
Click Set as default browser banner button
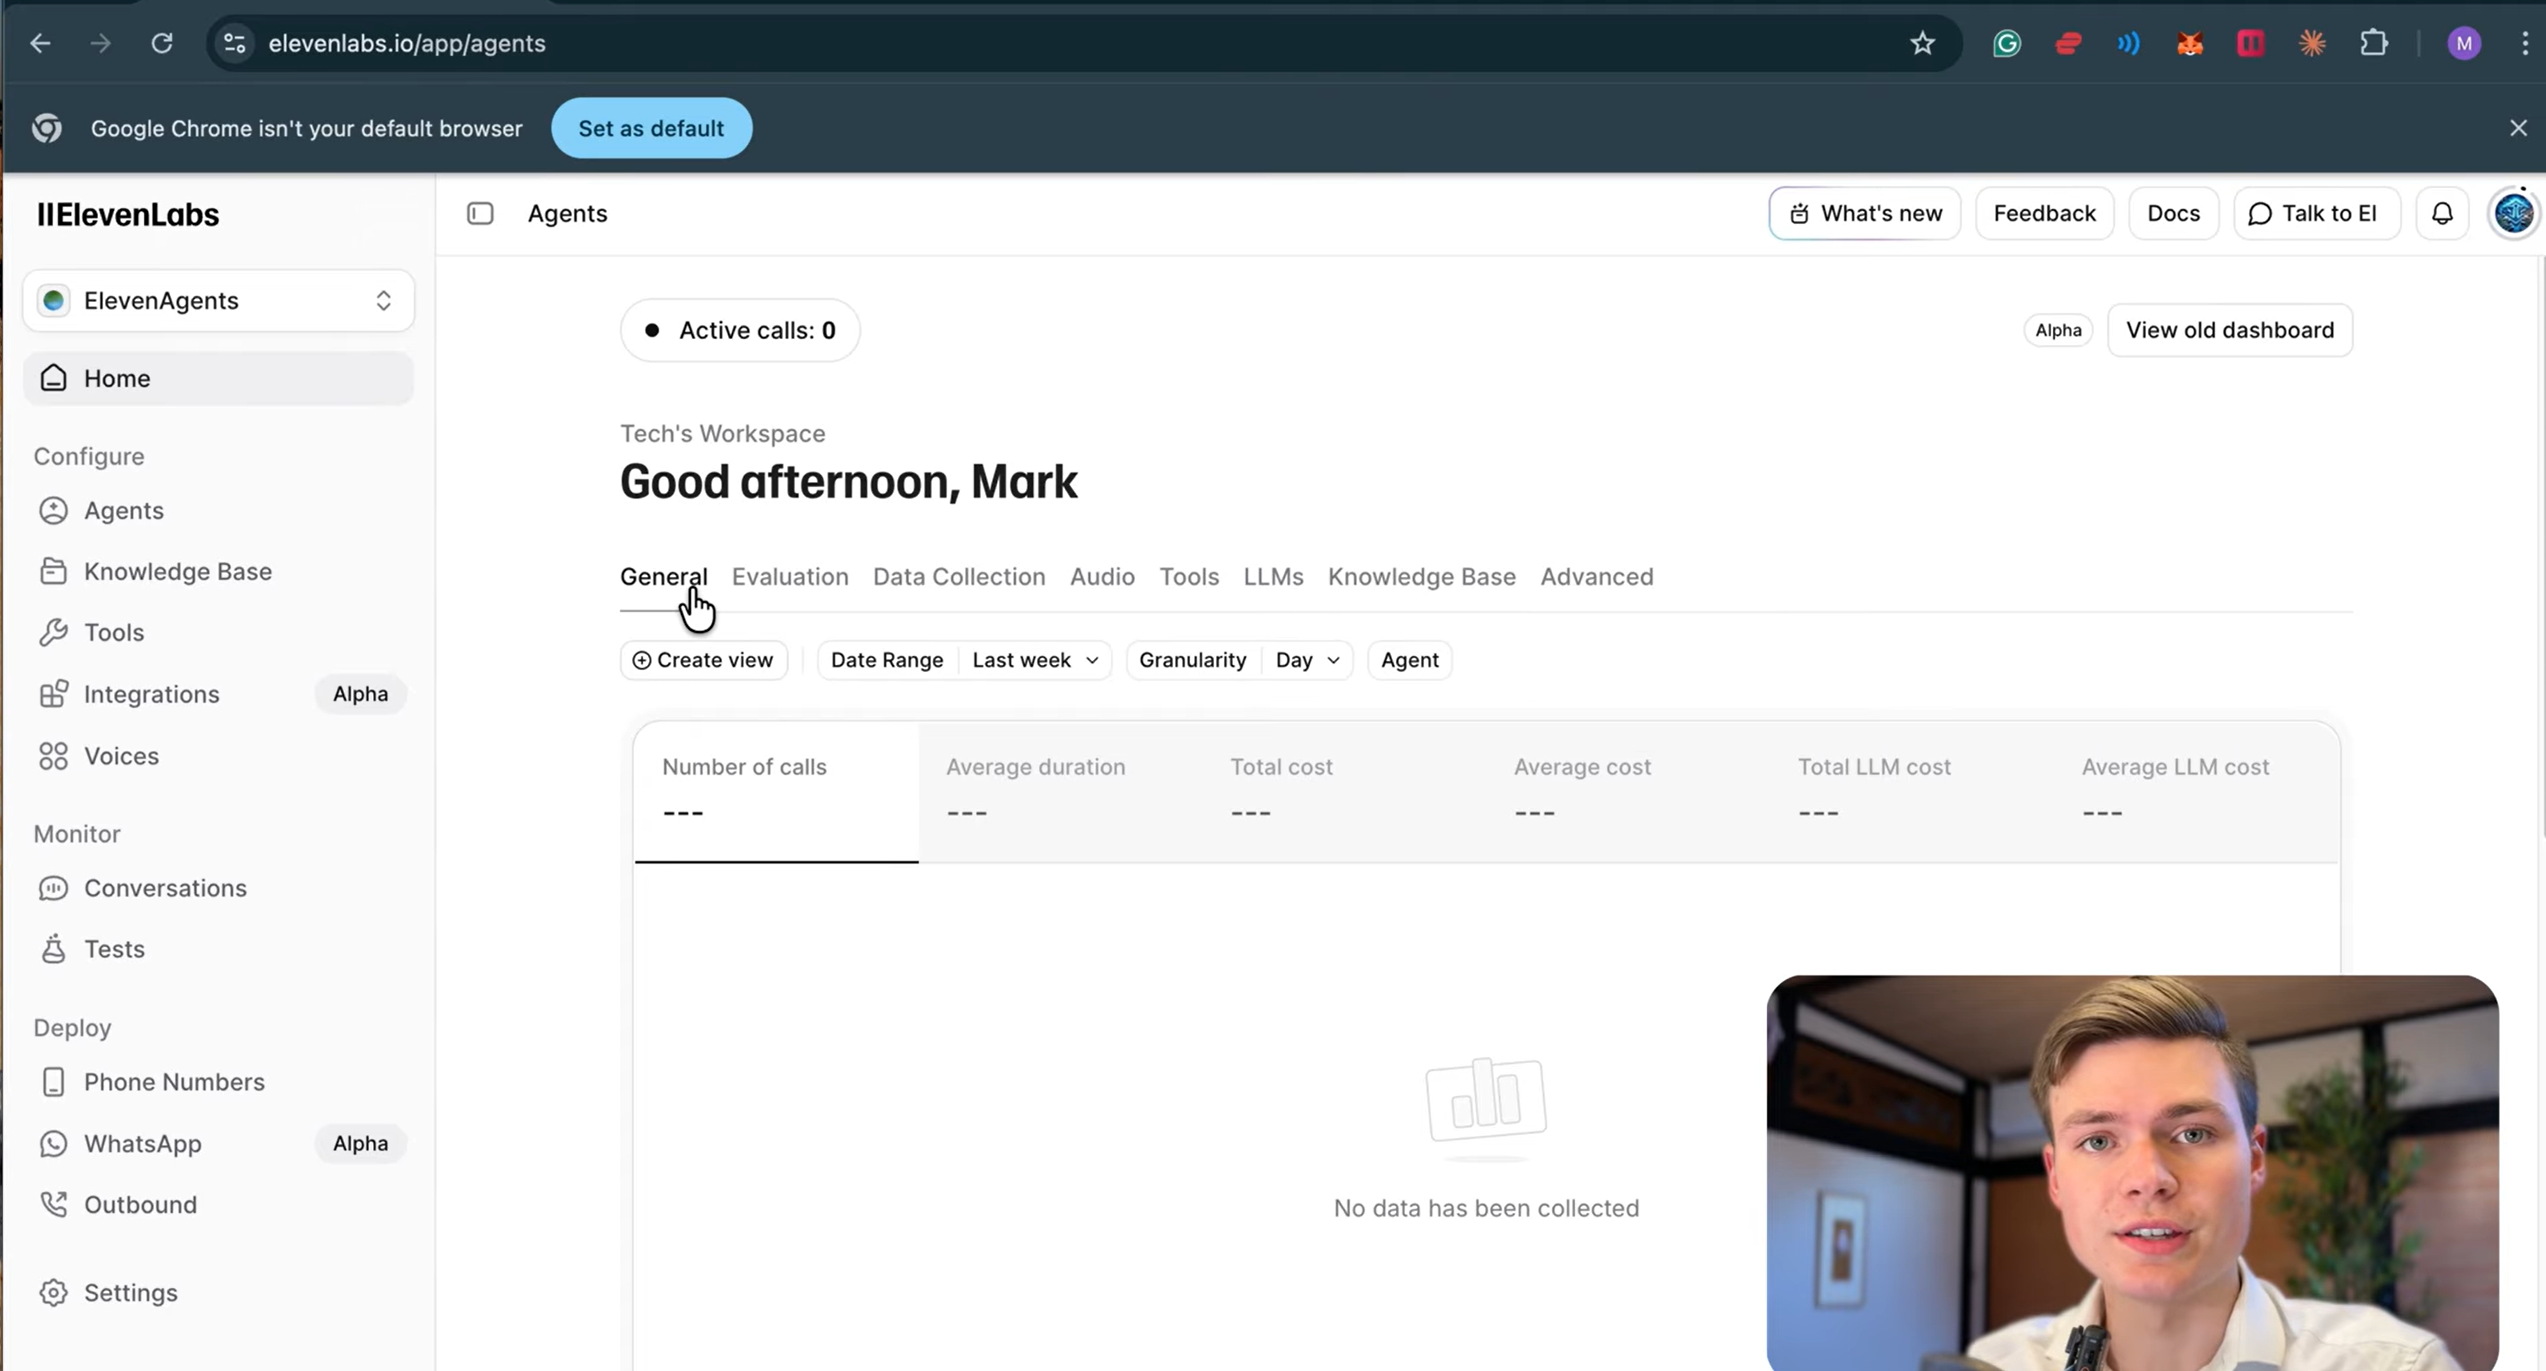(651, 127)
